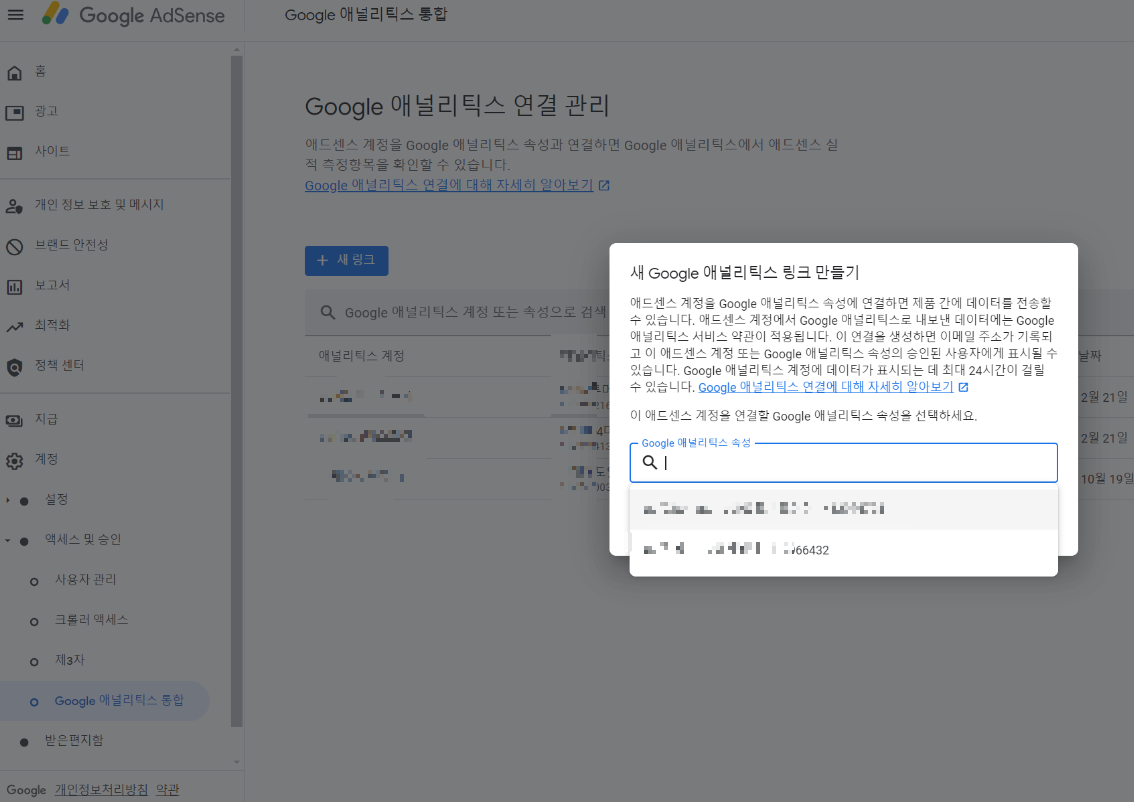This screenshot has width=1134, height=802.
Task: Select the property suggestion ending in 66432
Action: (843, 550)
